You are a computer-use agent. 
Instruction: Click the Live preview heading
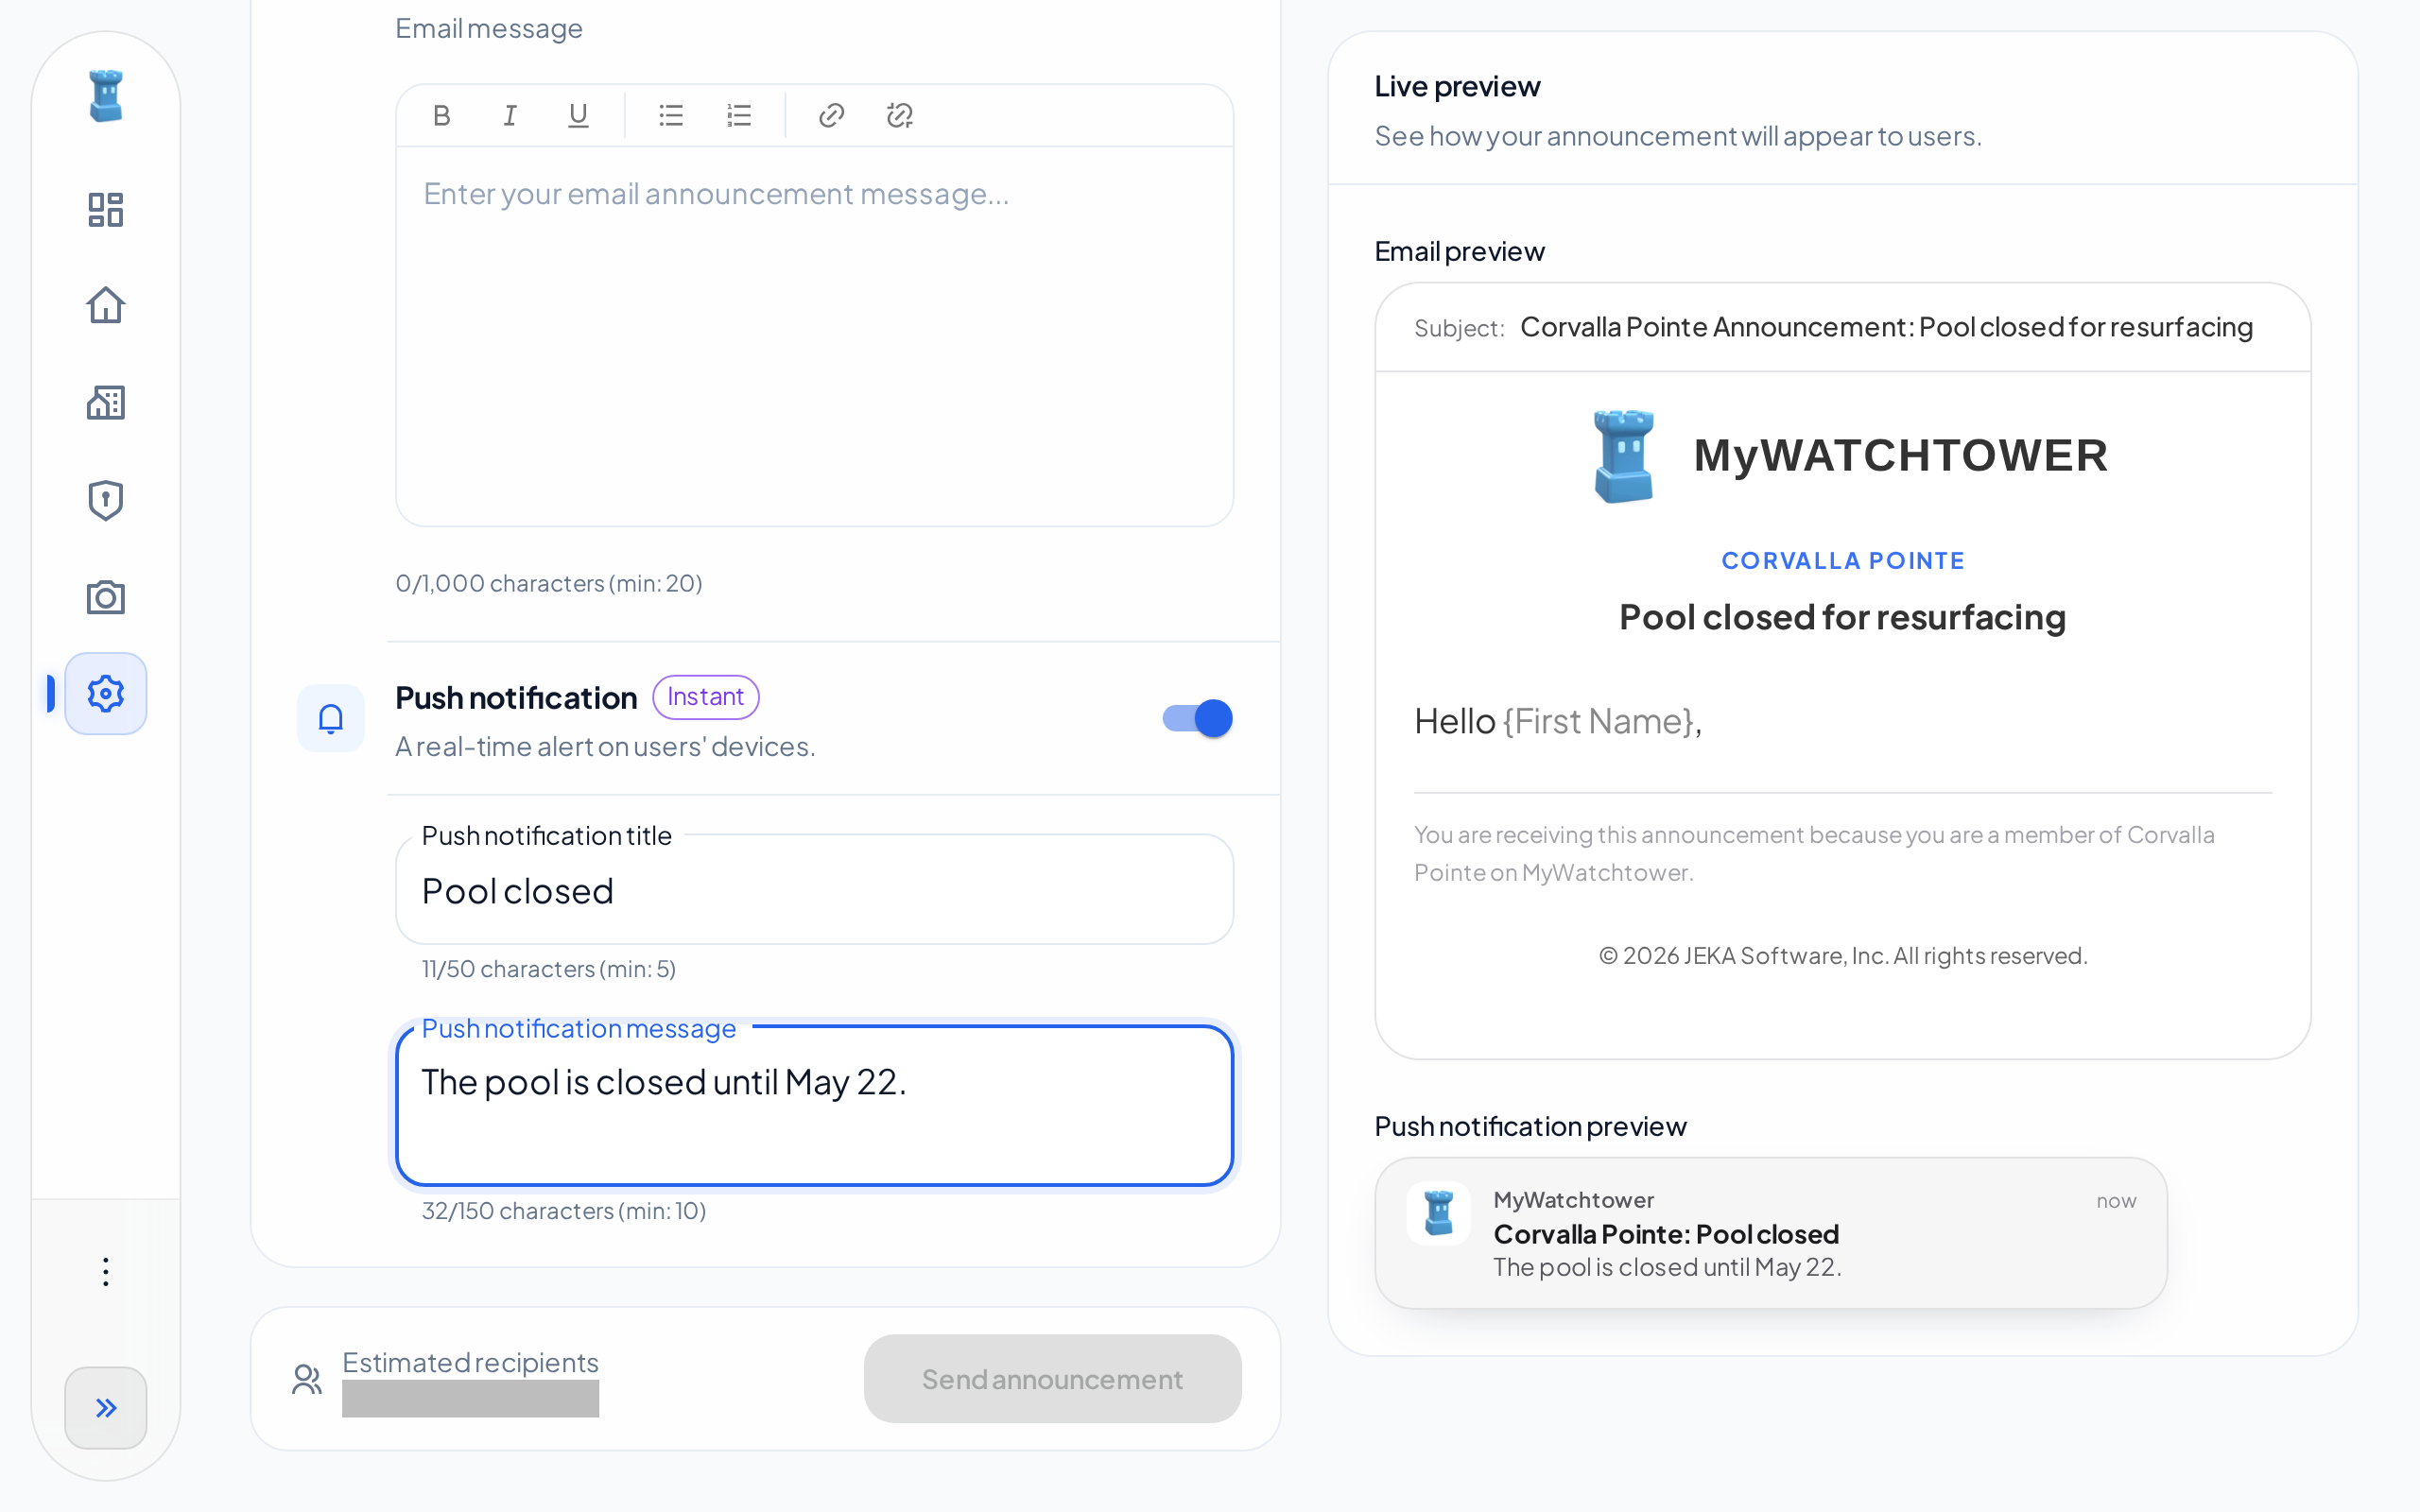pos(1457,87)
